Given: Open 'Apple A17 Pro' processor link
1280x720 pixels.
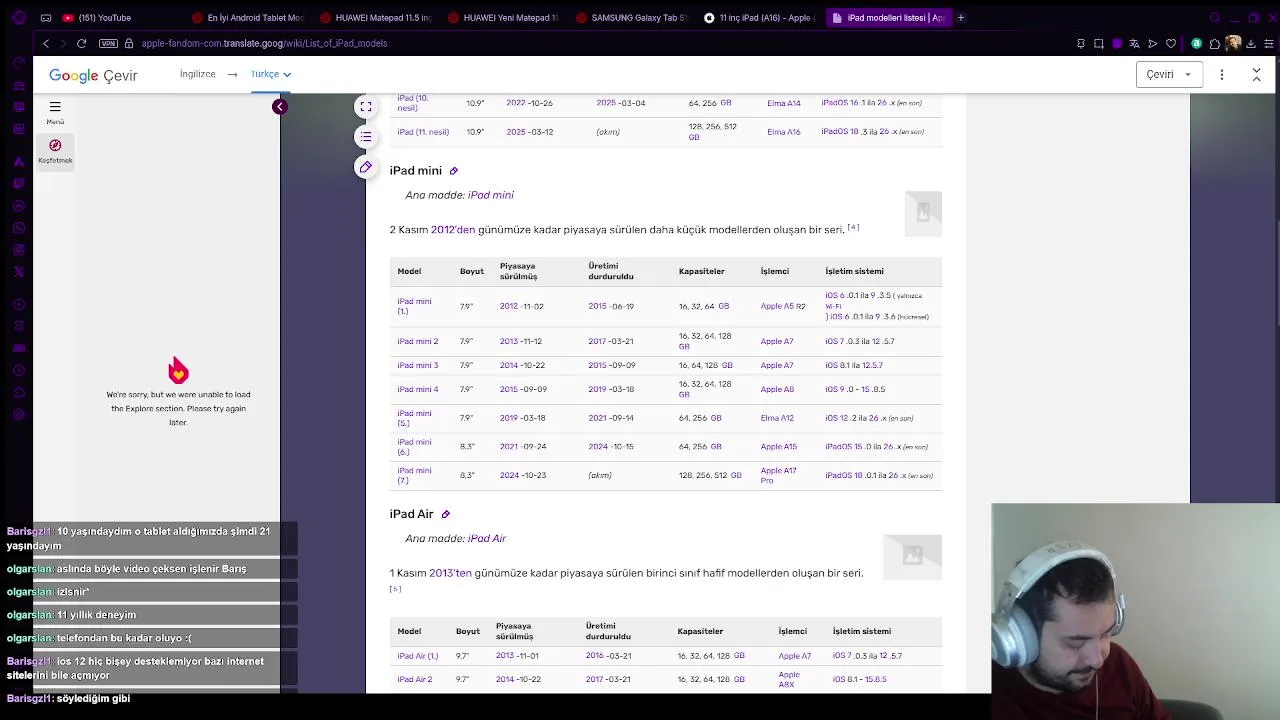Looking at the screenshot, I should click(778, 475).
